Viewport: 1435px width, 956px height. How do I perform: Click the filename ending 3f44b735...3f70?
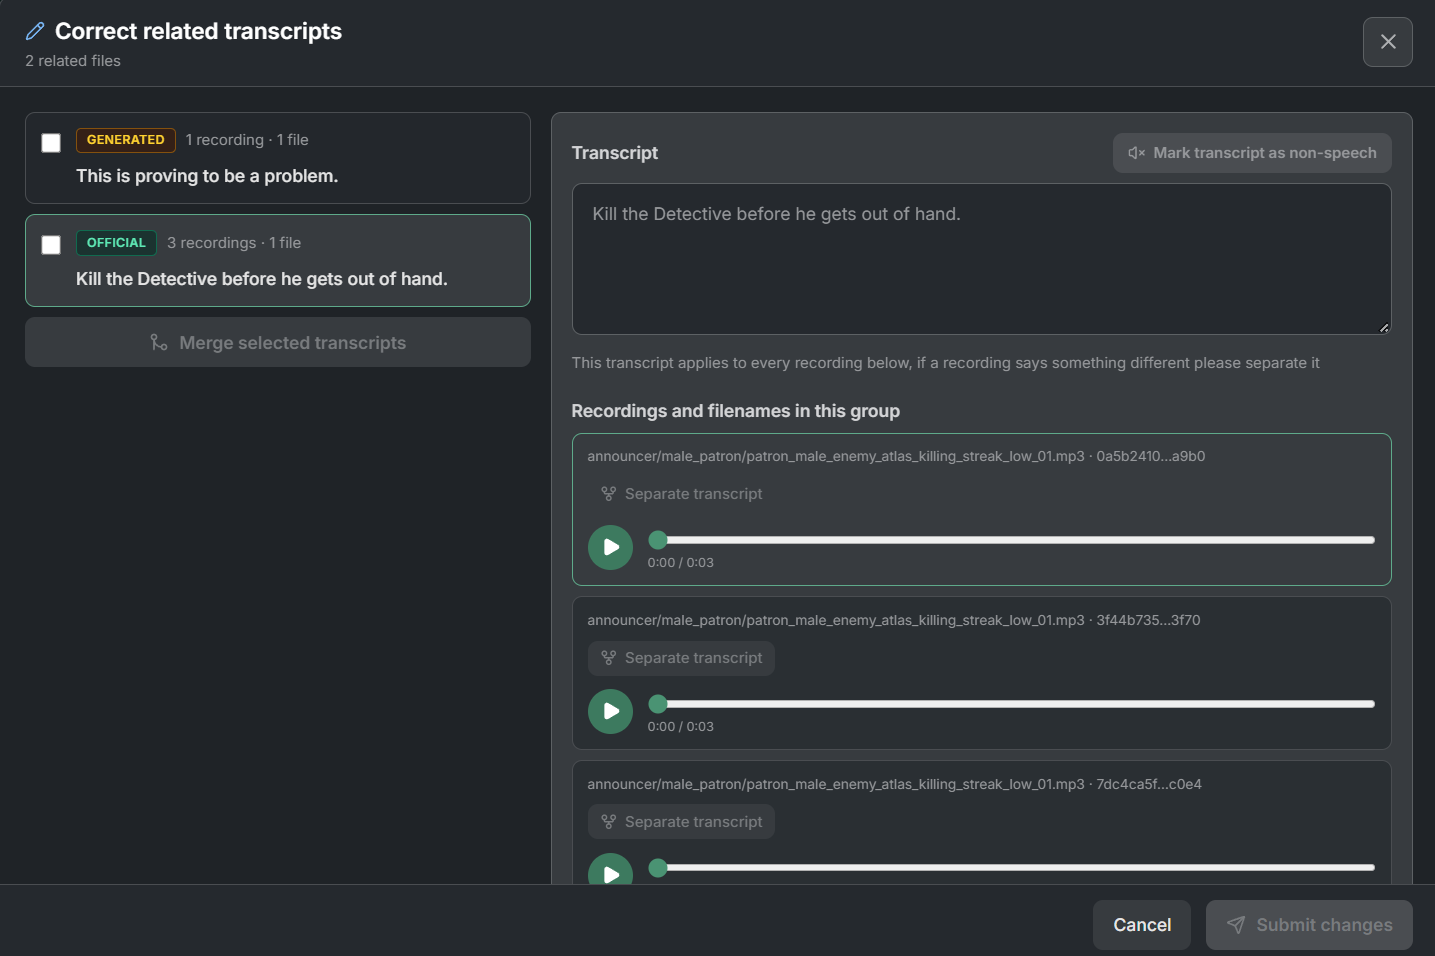point(894,620)
